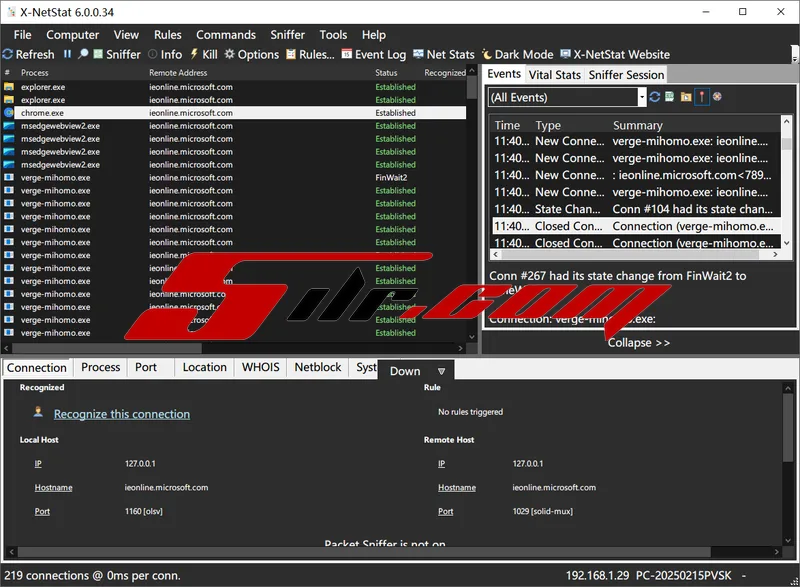Open the Rules... toolbar button
800x587 pixels.
(x=310, y=55)
